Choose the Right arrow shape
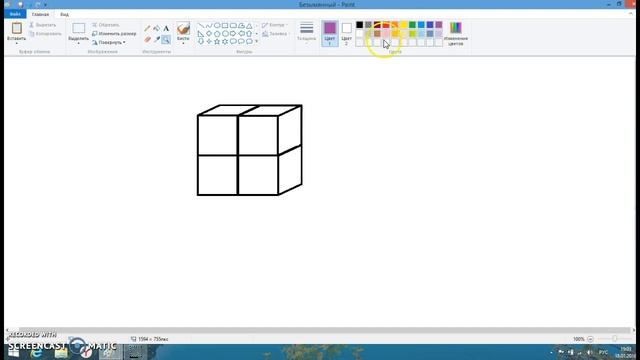The height and width of the screenshot is (360, 640). tap(233, 33)
